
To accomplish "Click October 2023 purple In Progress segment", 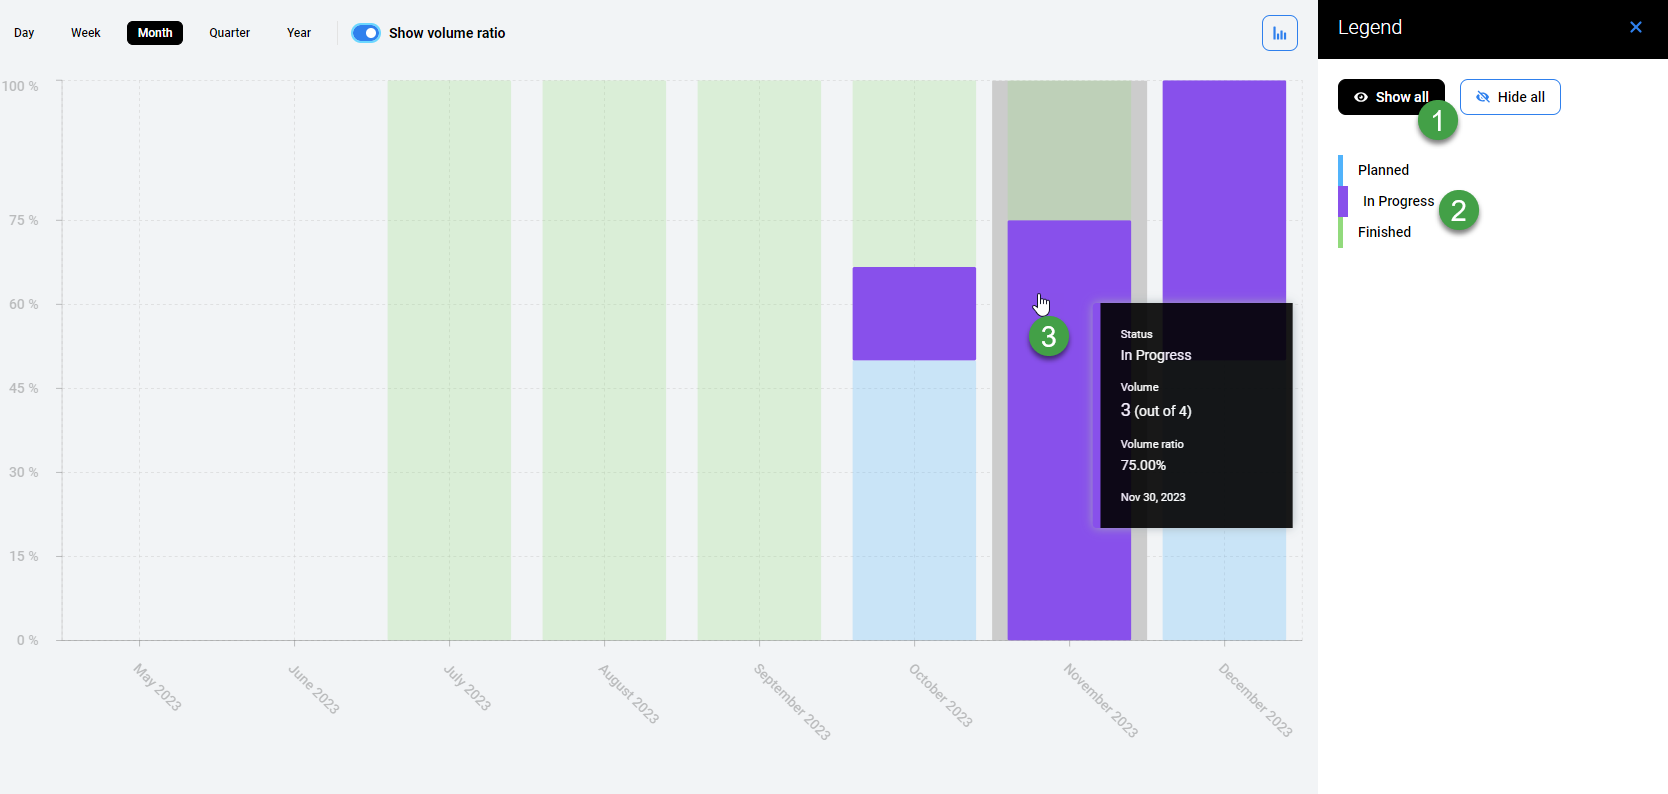I will tap(914, 313).
